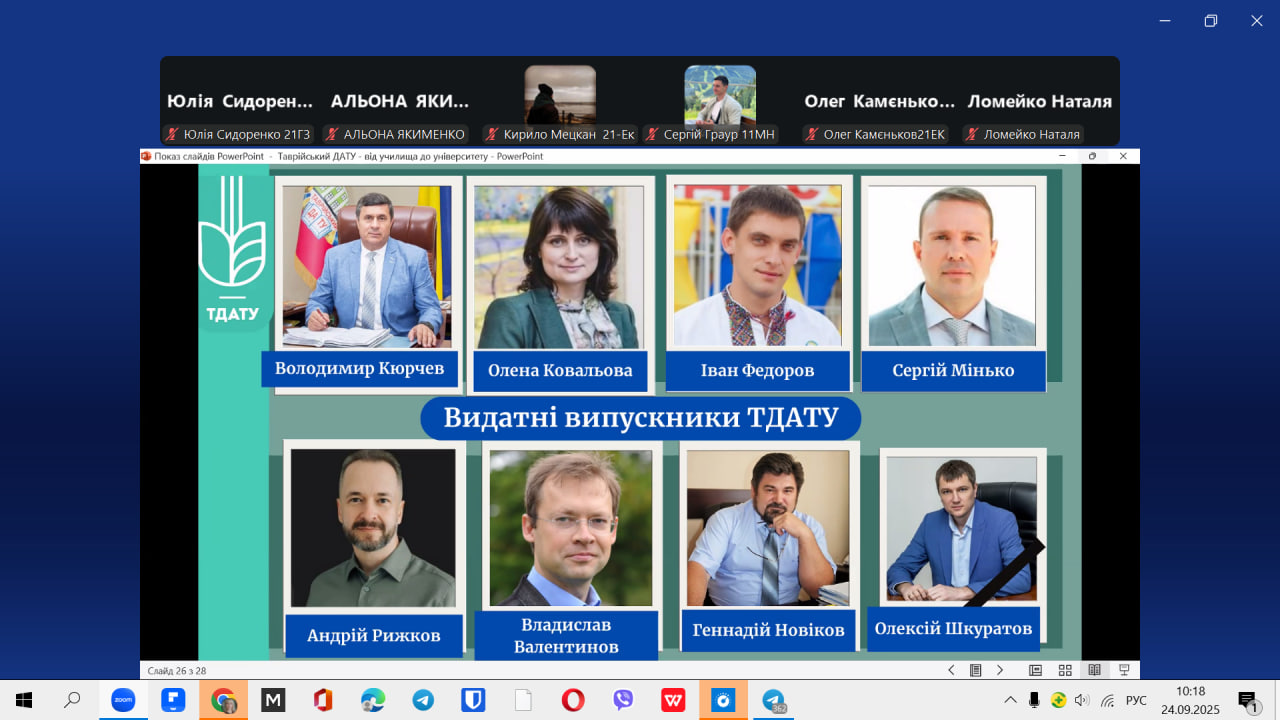Open the clock and calendar flyout

[x=1190, y=700]
